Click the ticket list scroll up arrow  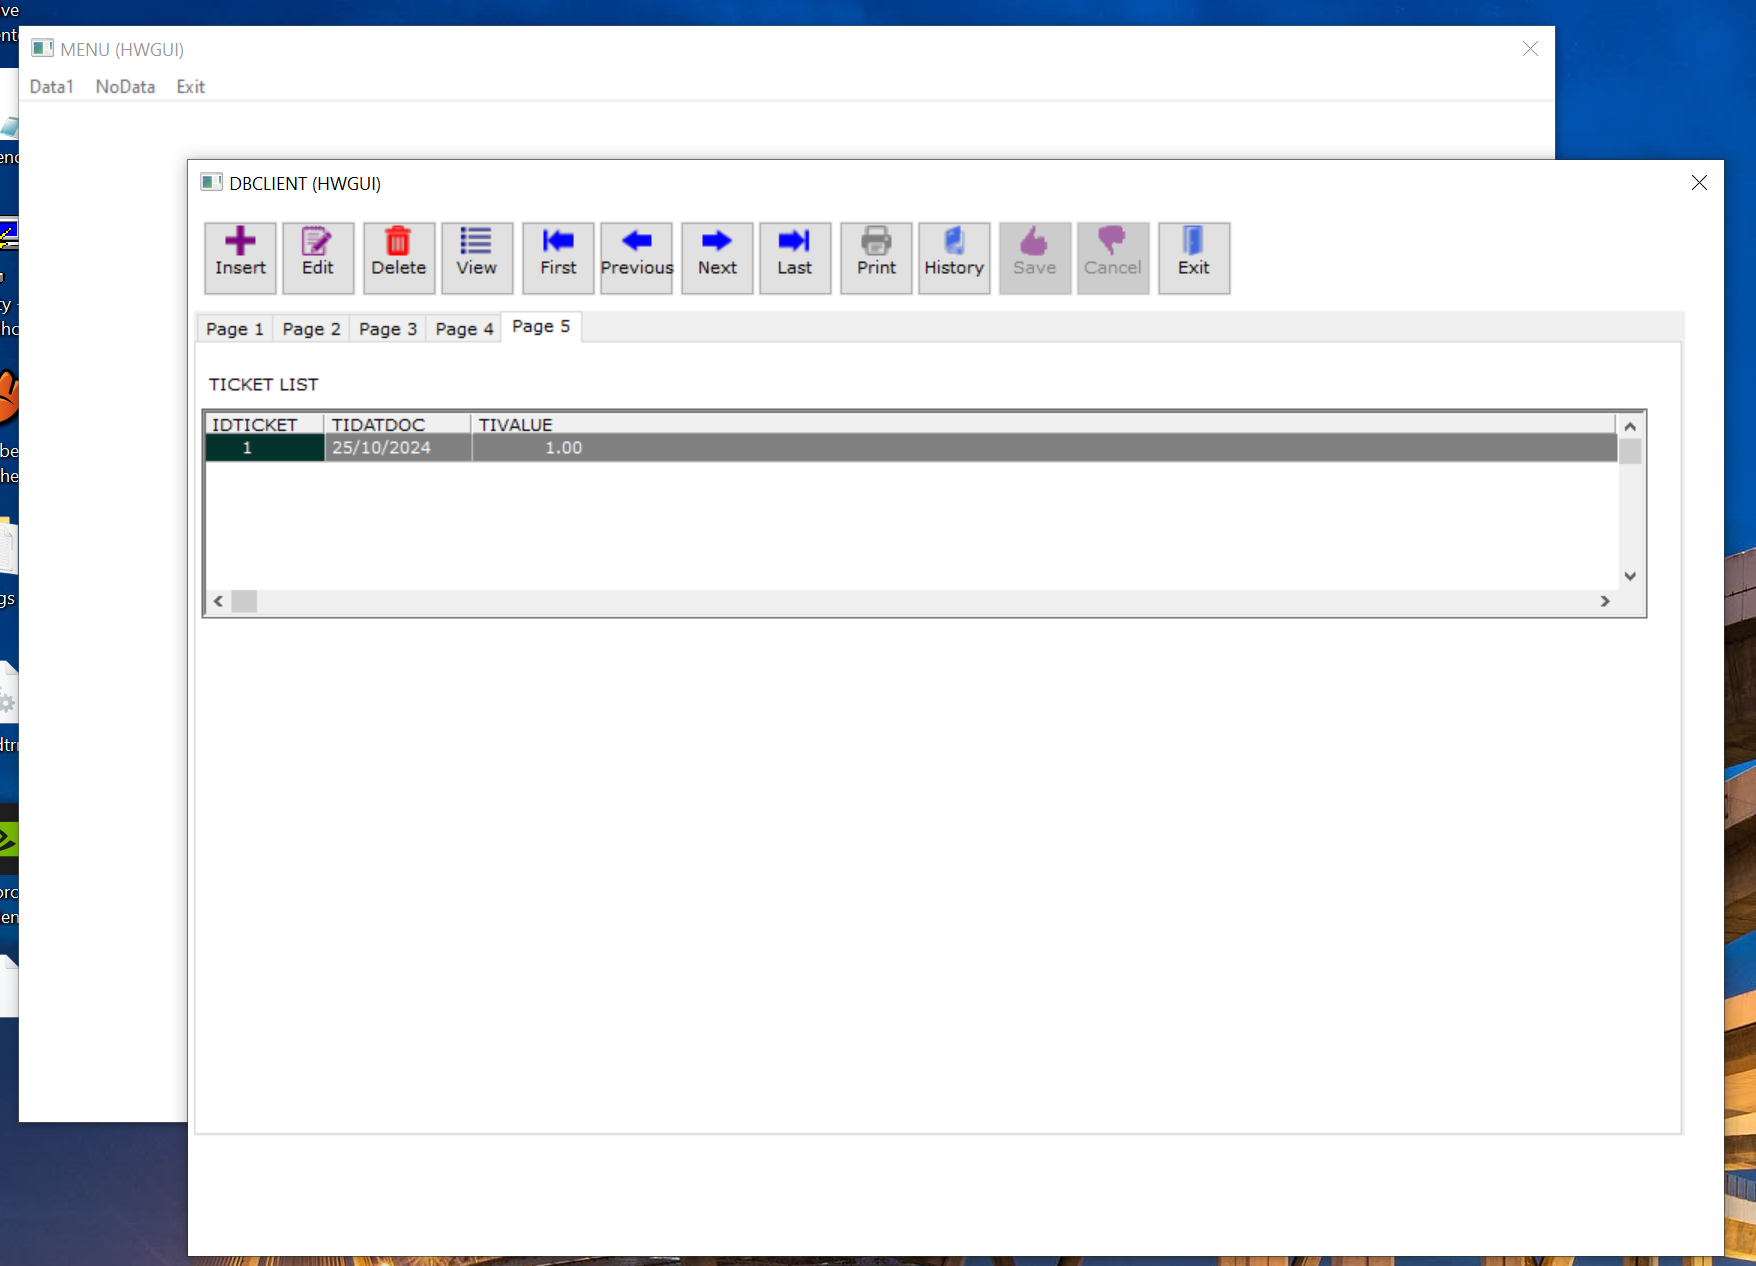click(x=1630, y=426)
